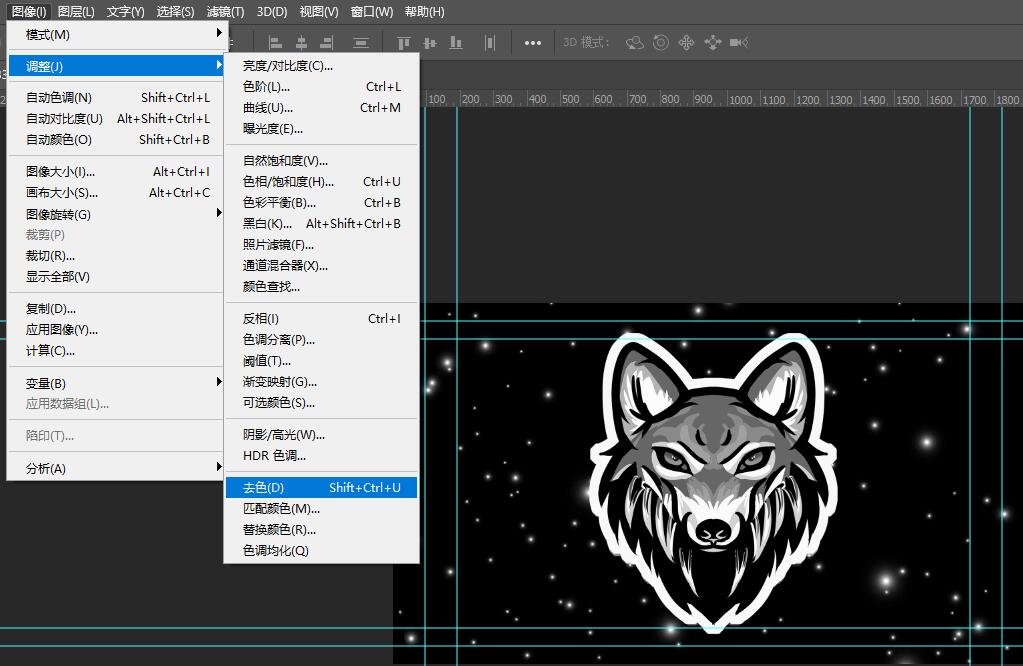Open the 图像大小(I)... dialog
The height and width of the screenshot is (666, 1023).
[x=115, y=172]
